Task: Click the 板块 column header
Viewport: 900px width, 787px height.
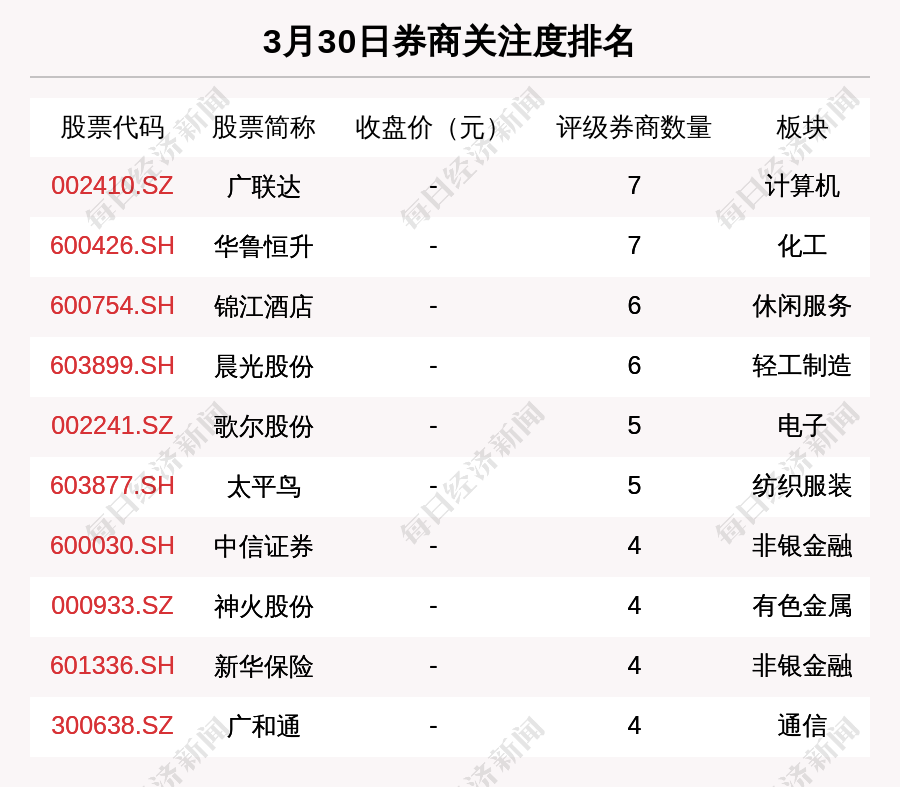Action: (x=802, y=127)
